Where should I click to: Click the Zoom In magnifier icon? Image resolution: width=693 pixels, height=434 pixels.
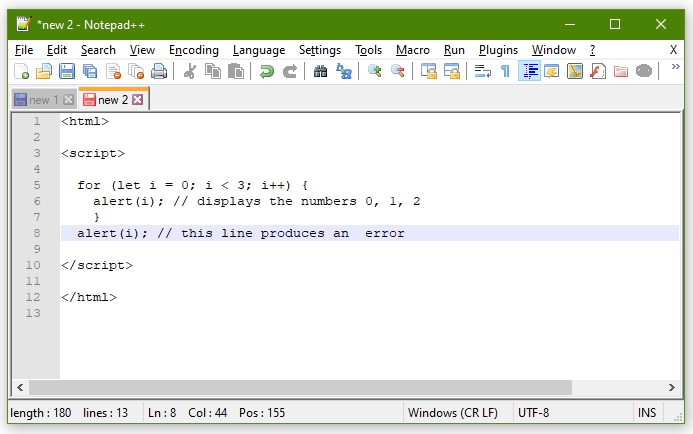[x=375, y=72]
